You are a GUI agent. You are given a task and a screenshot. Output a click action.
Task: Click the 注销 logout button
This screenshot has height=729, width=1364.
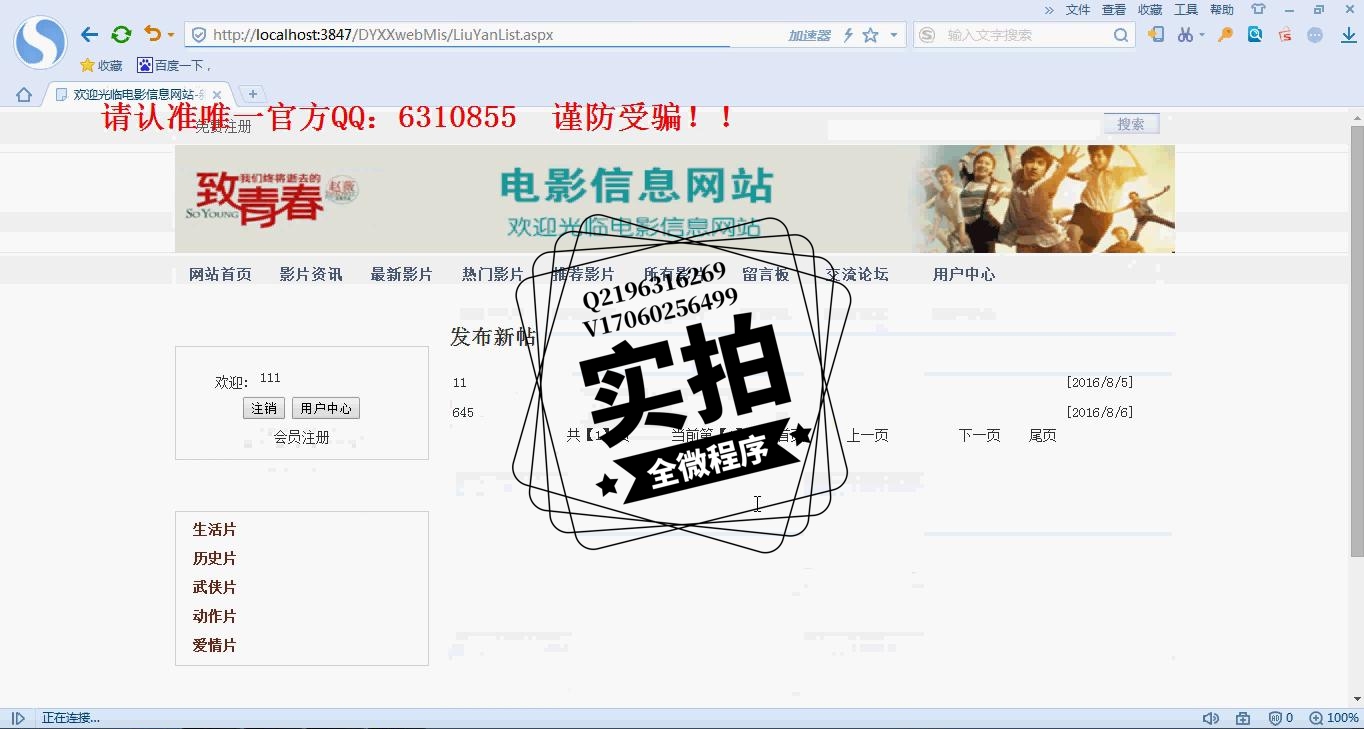(x=264, y=408)
